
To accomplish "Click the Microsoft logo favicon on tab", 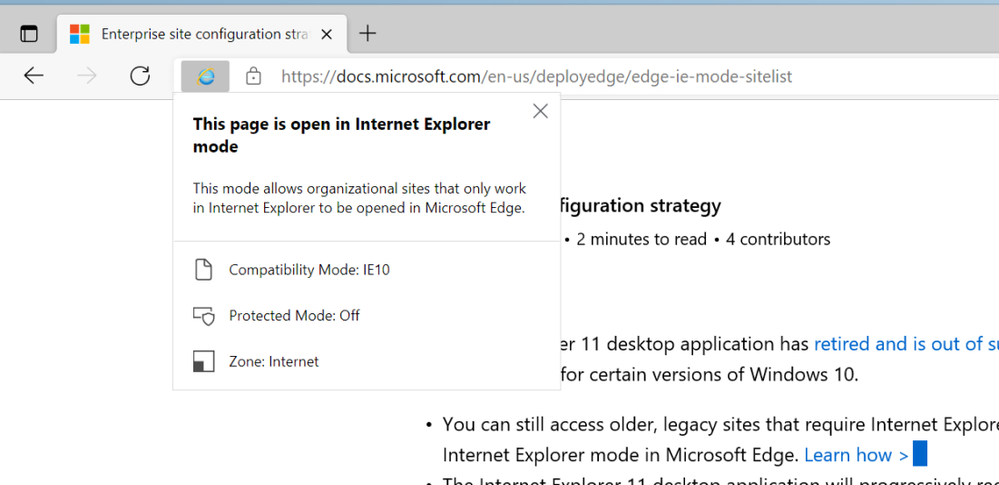I will [80, 34].
